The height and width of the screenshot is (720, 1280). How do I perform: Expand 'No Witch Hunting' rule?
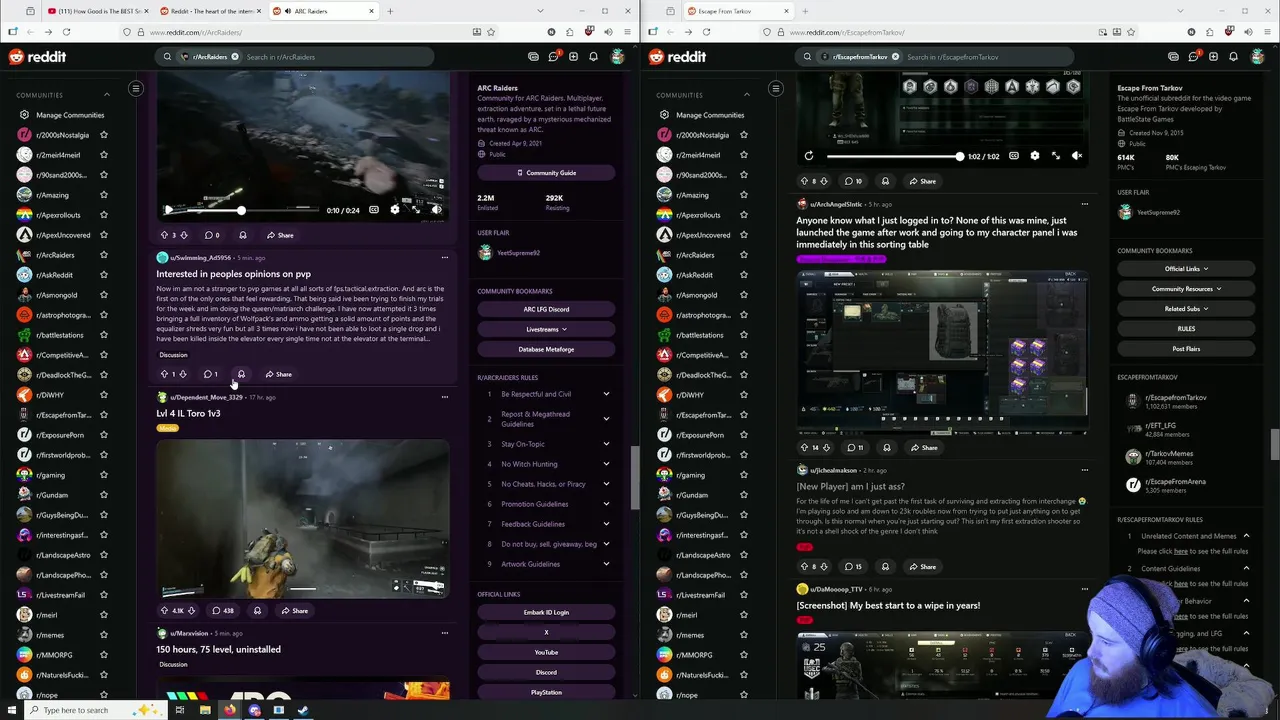pos(606,464)
